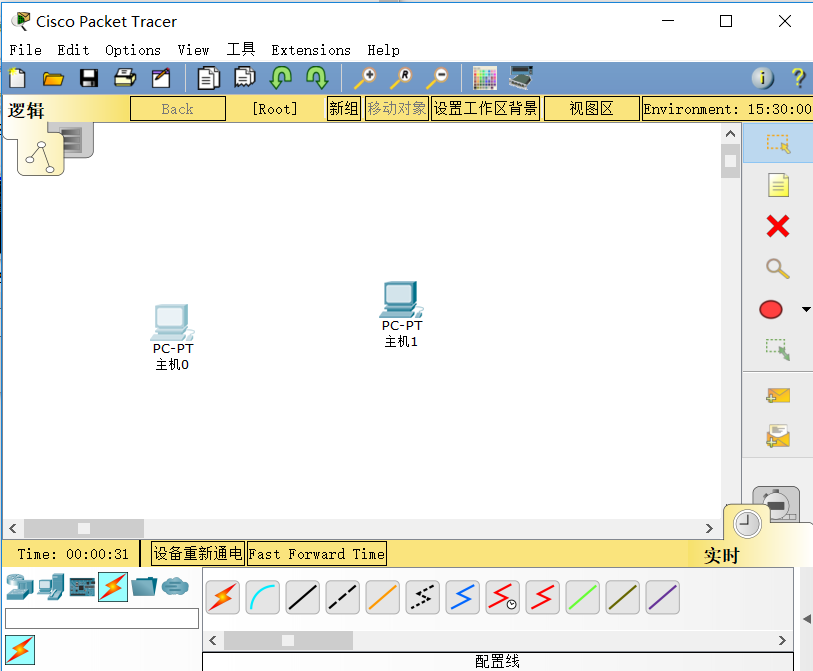Image resolution: width=813 pixels, height=671 pixels.
Task: Open the File menu
Action: click(x=25, y=50)
